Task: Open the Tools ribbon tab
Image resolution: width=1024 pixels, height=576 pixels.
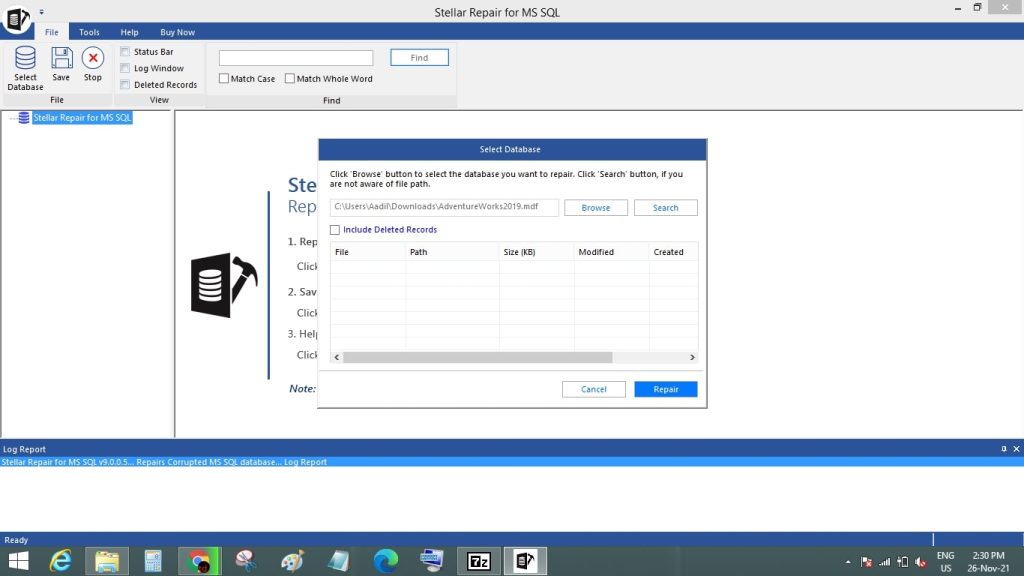Action: [x=89, y=32]
